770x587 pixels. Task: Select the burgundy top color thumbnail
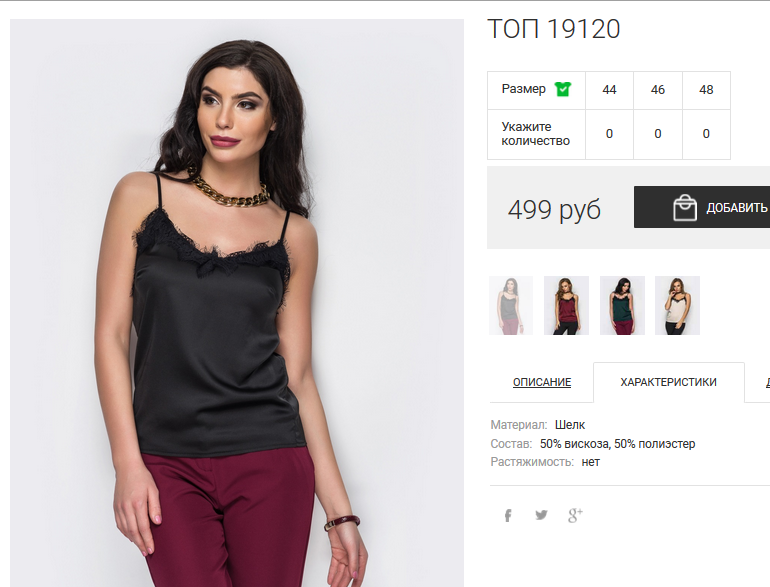(566, 306)
